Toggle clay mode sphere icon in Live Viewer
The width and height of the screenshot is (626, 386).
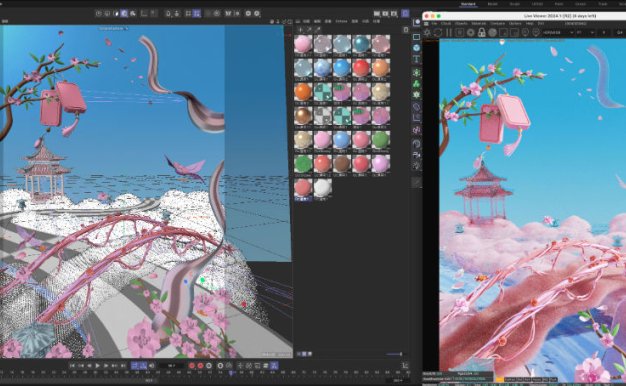point(492,32)
